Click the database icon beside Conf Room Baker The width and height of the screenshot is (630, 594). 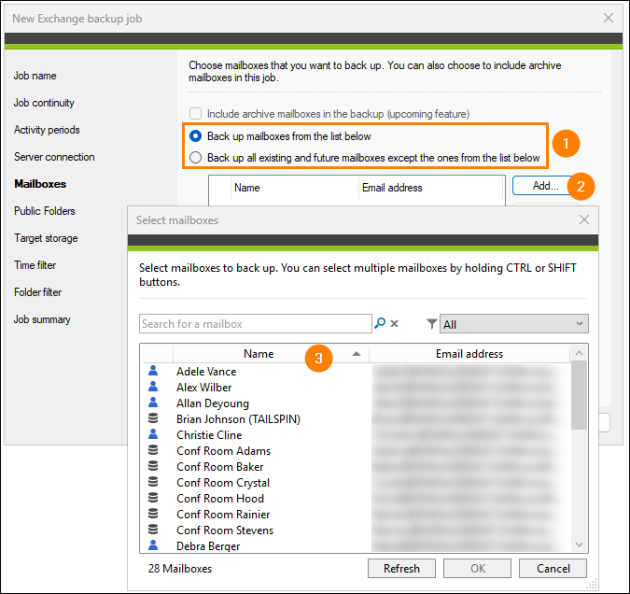[153, 466]
